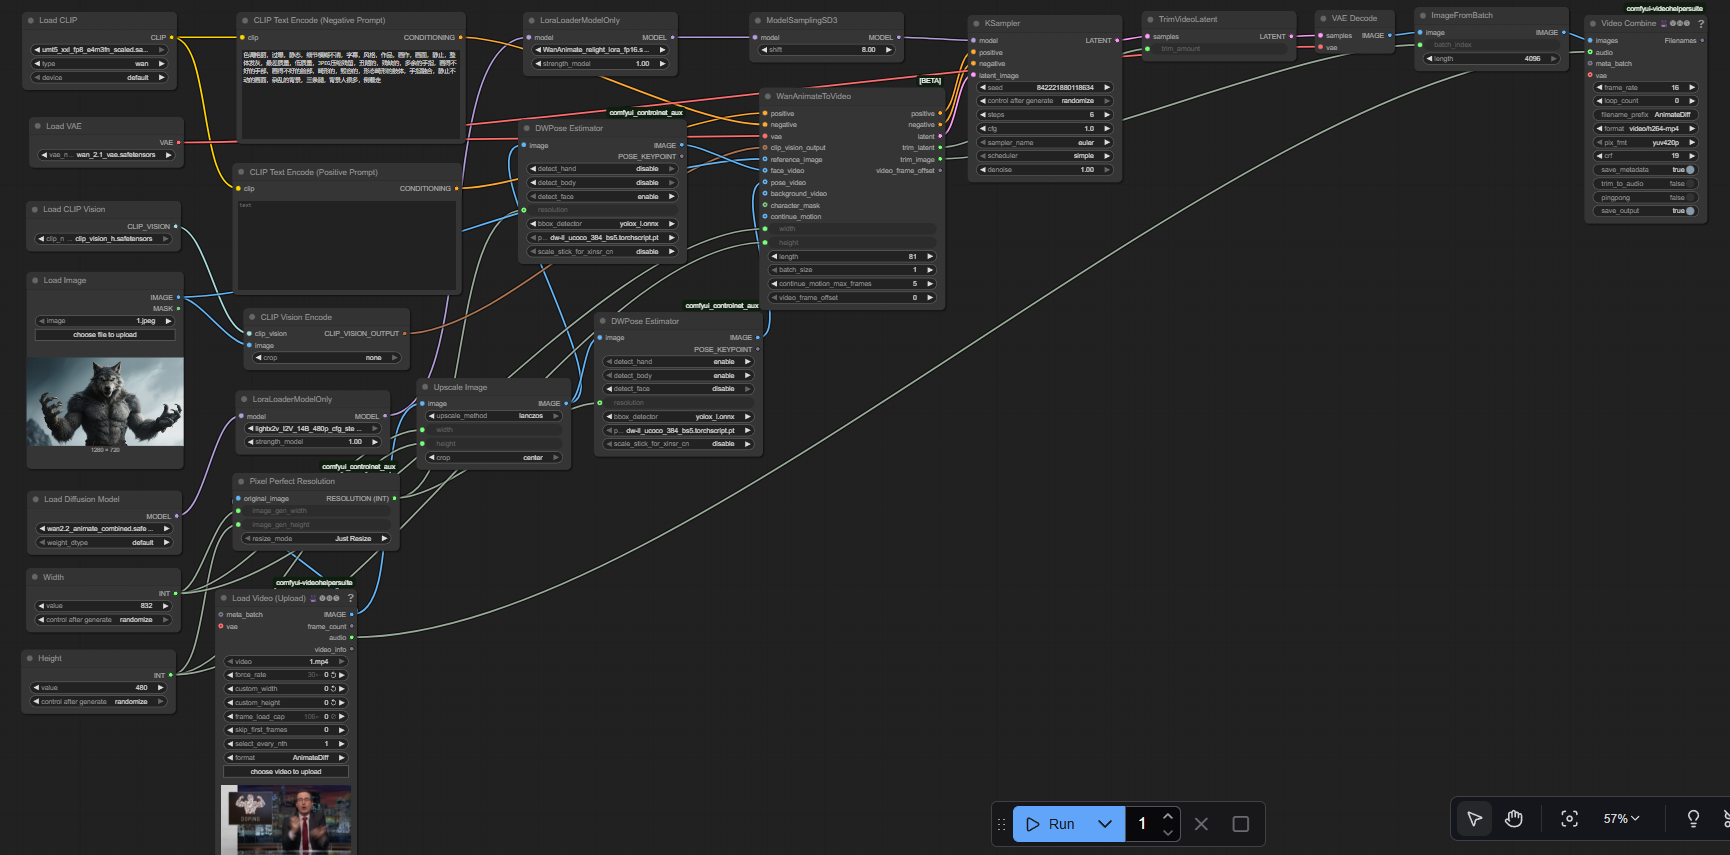Enable the pingpong toggle
The image size is (1730, 855).
pyautogui.click(x=1689, y=198)
